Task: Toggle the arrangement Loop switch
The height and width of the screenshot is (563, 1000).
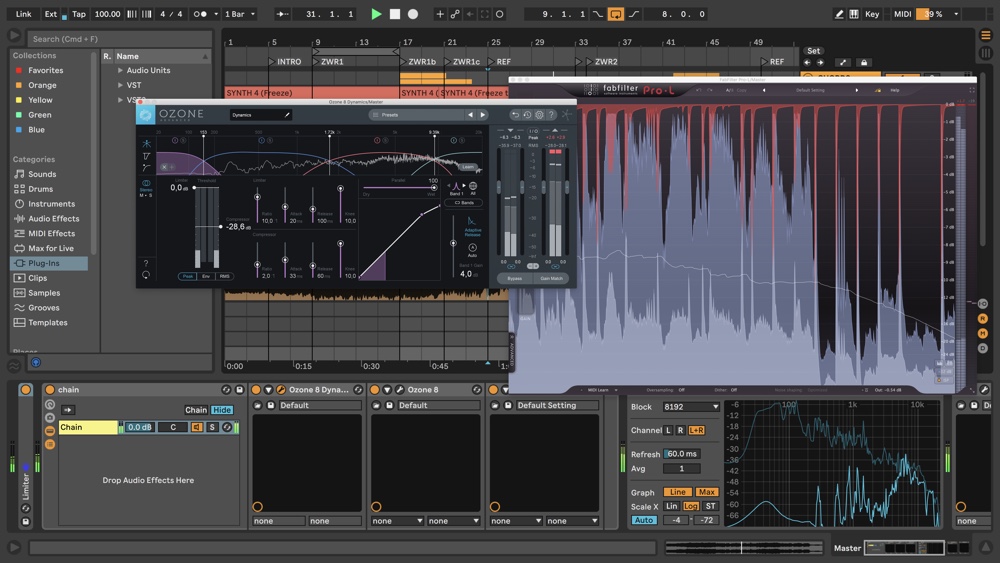Action: [x=616, y=14]
